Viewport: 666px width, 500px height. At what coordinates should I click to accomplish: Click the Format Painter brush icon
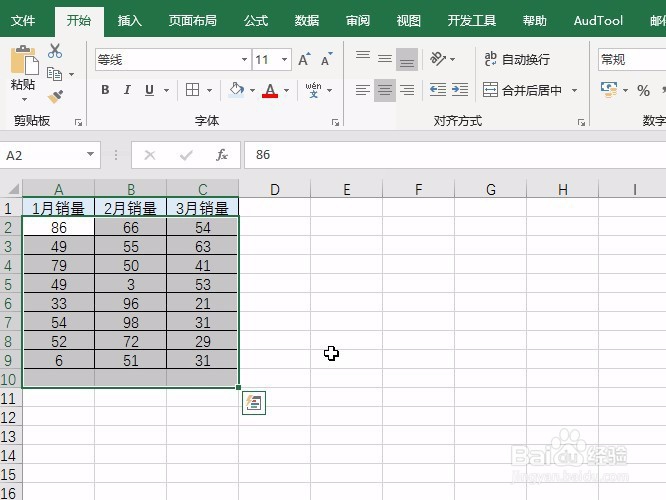(x=55, y=97)
